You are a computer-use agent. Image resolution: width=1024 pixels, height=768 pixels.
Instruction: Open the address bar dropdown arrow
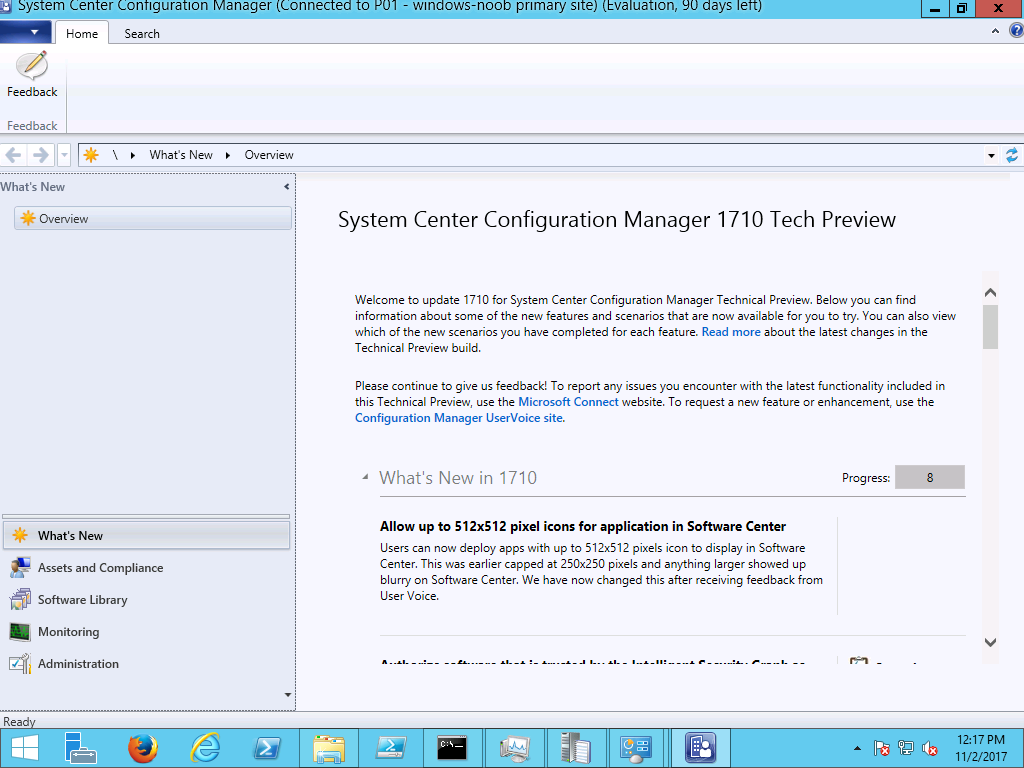pos(991,155)
